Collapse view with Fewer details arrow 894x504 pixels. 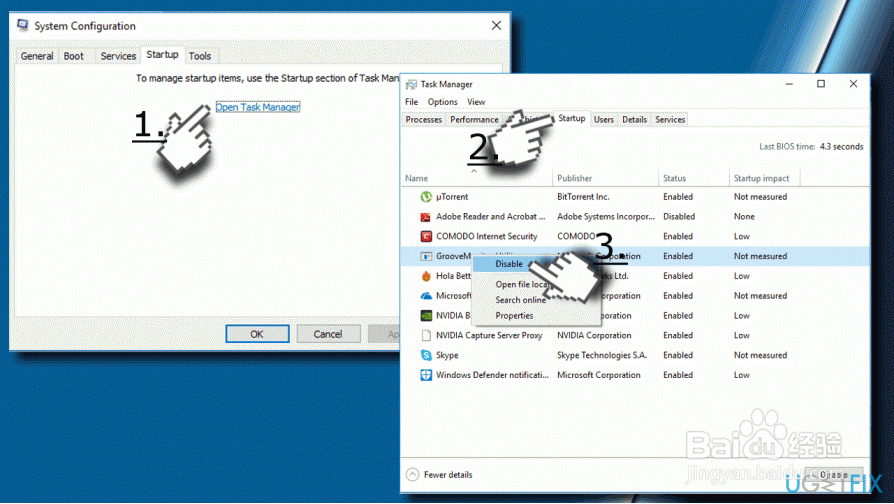[x=413, y=474]
